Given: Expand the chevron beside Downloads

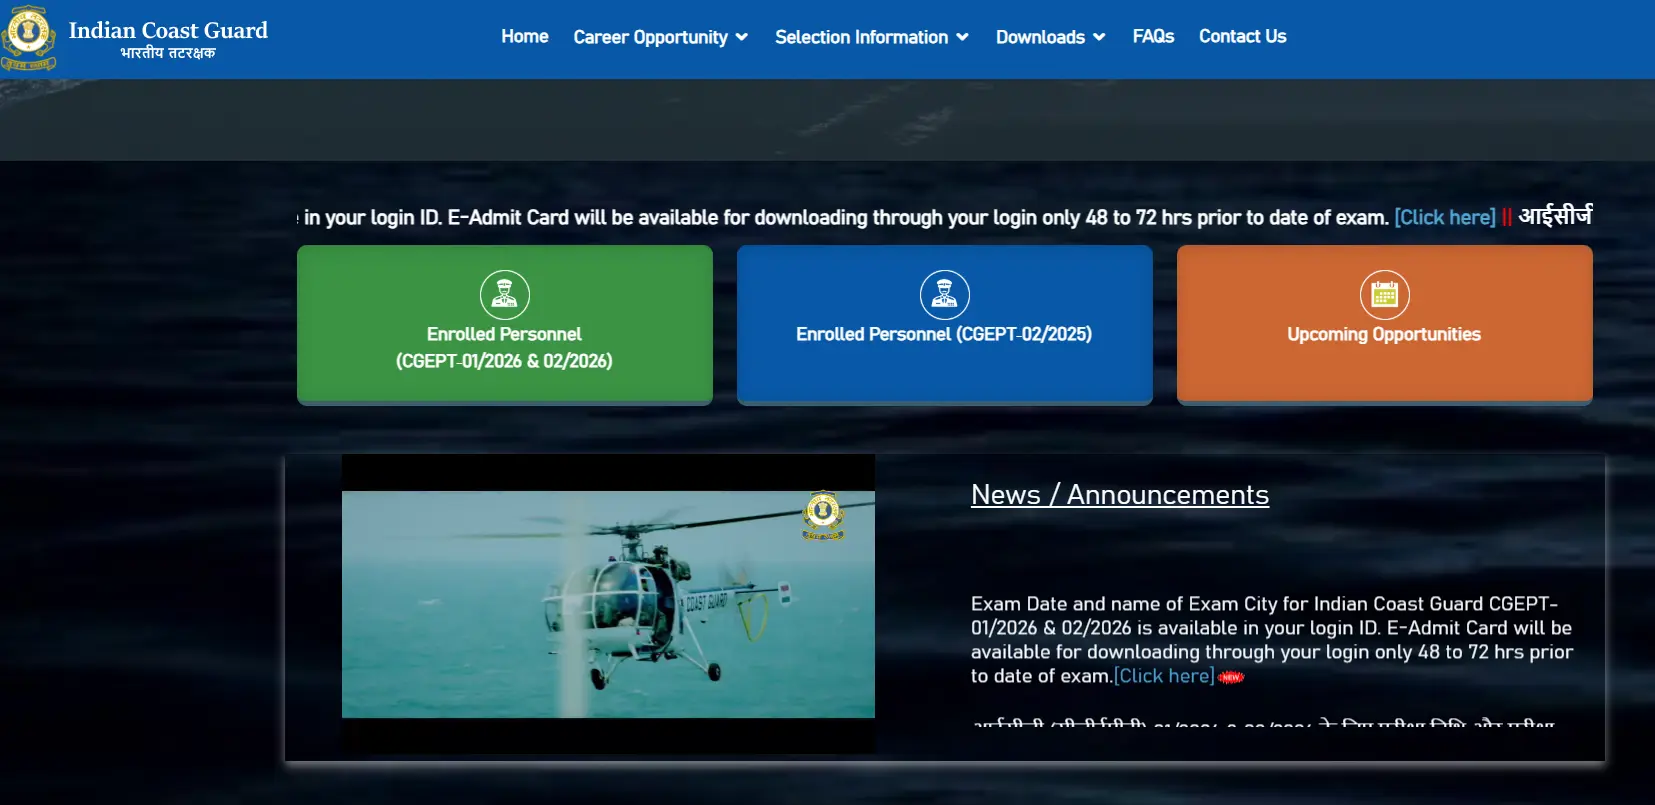Looking at the screenshot, I should pos(1099,37).
